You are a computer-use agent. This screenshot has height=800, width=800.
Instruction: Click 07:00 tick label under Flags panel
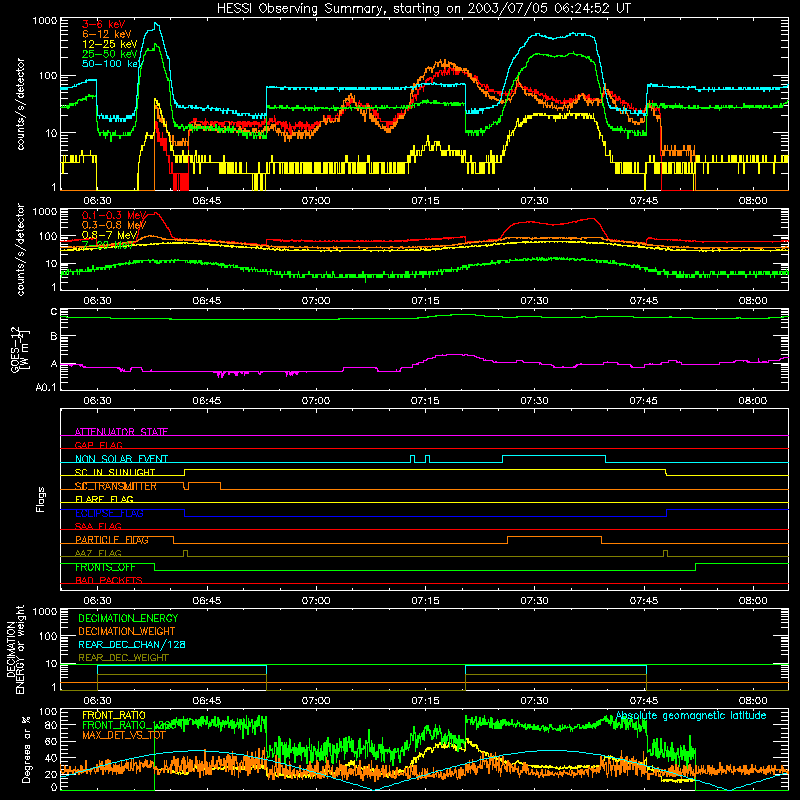316,601
